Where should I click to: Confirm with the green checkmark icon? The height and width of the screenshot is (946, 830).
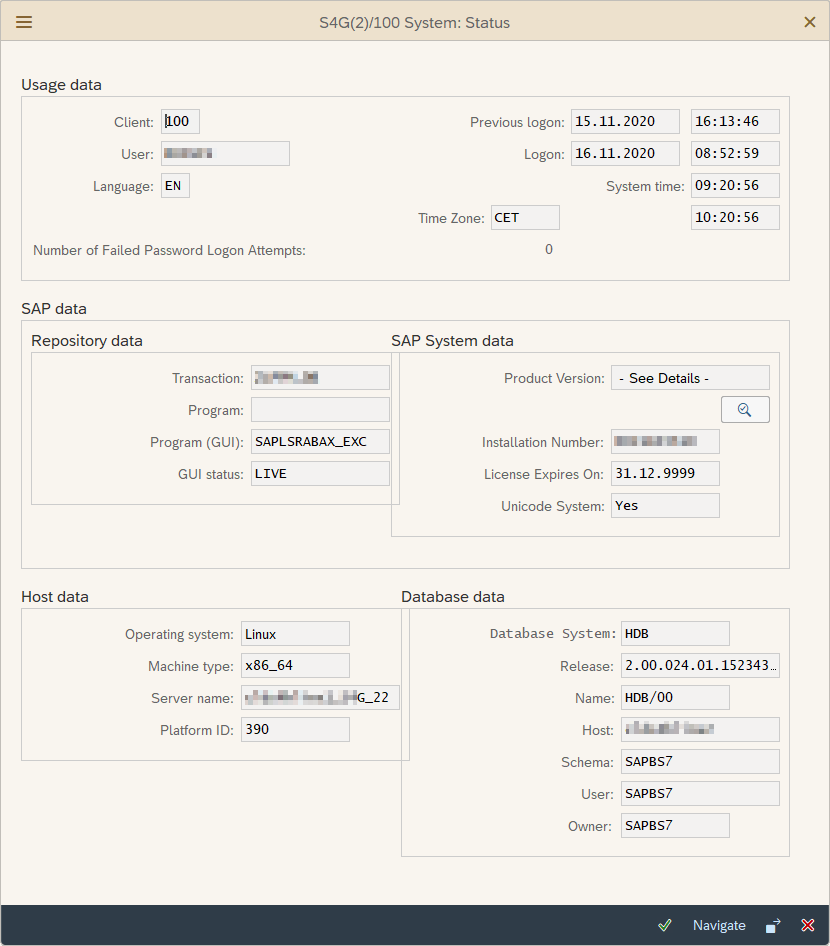[x=665, y=925]
